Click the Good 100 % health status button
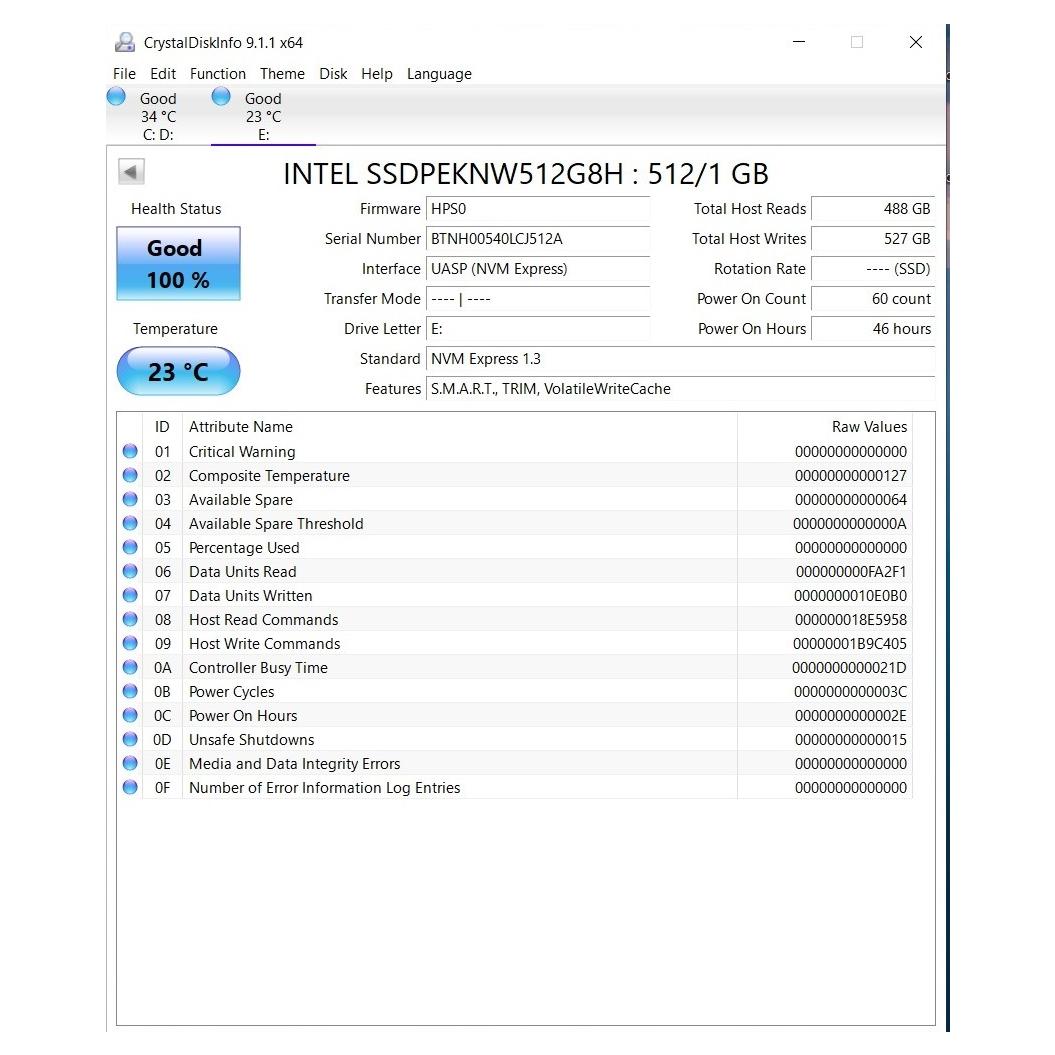Screen dimensions: 1055x1055 pos(178,264)
